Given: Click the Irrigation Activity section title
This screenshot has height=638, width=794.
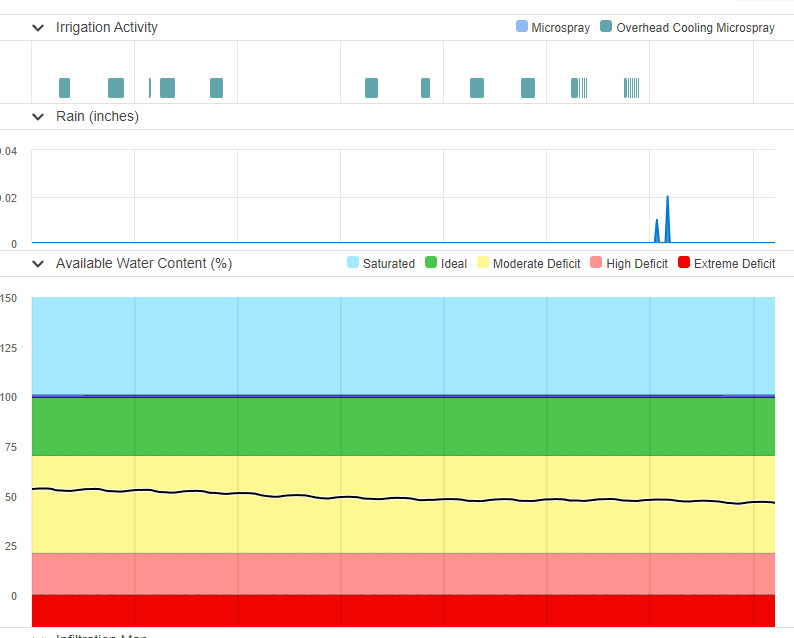Looking at the screenshot, I should [x=107, y=28].
